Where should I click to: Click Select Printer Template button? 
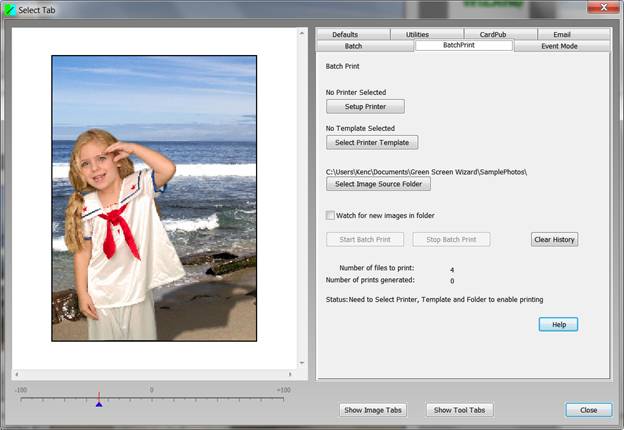click(x=372, y=142)
